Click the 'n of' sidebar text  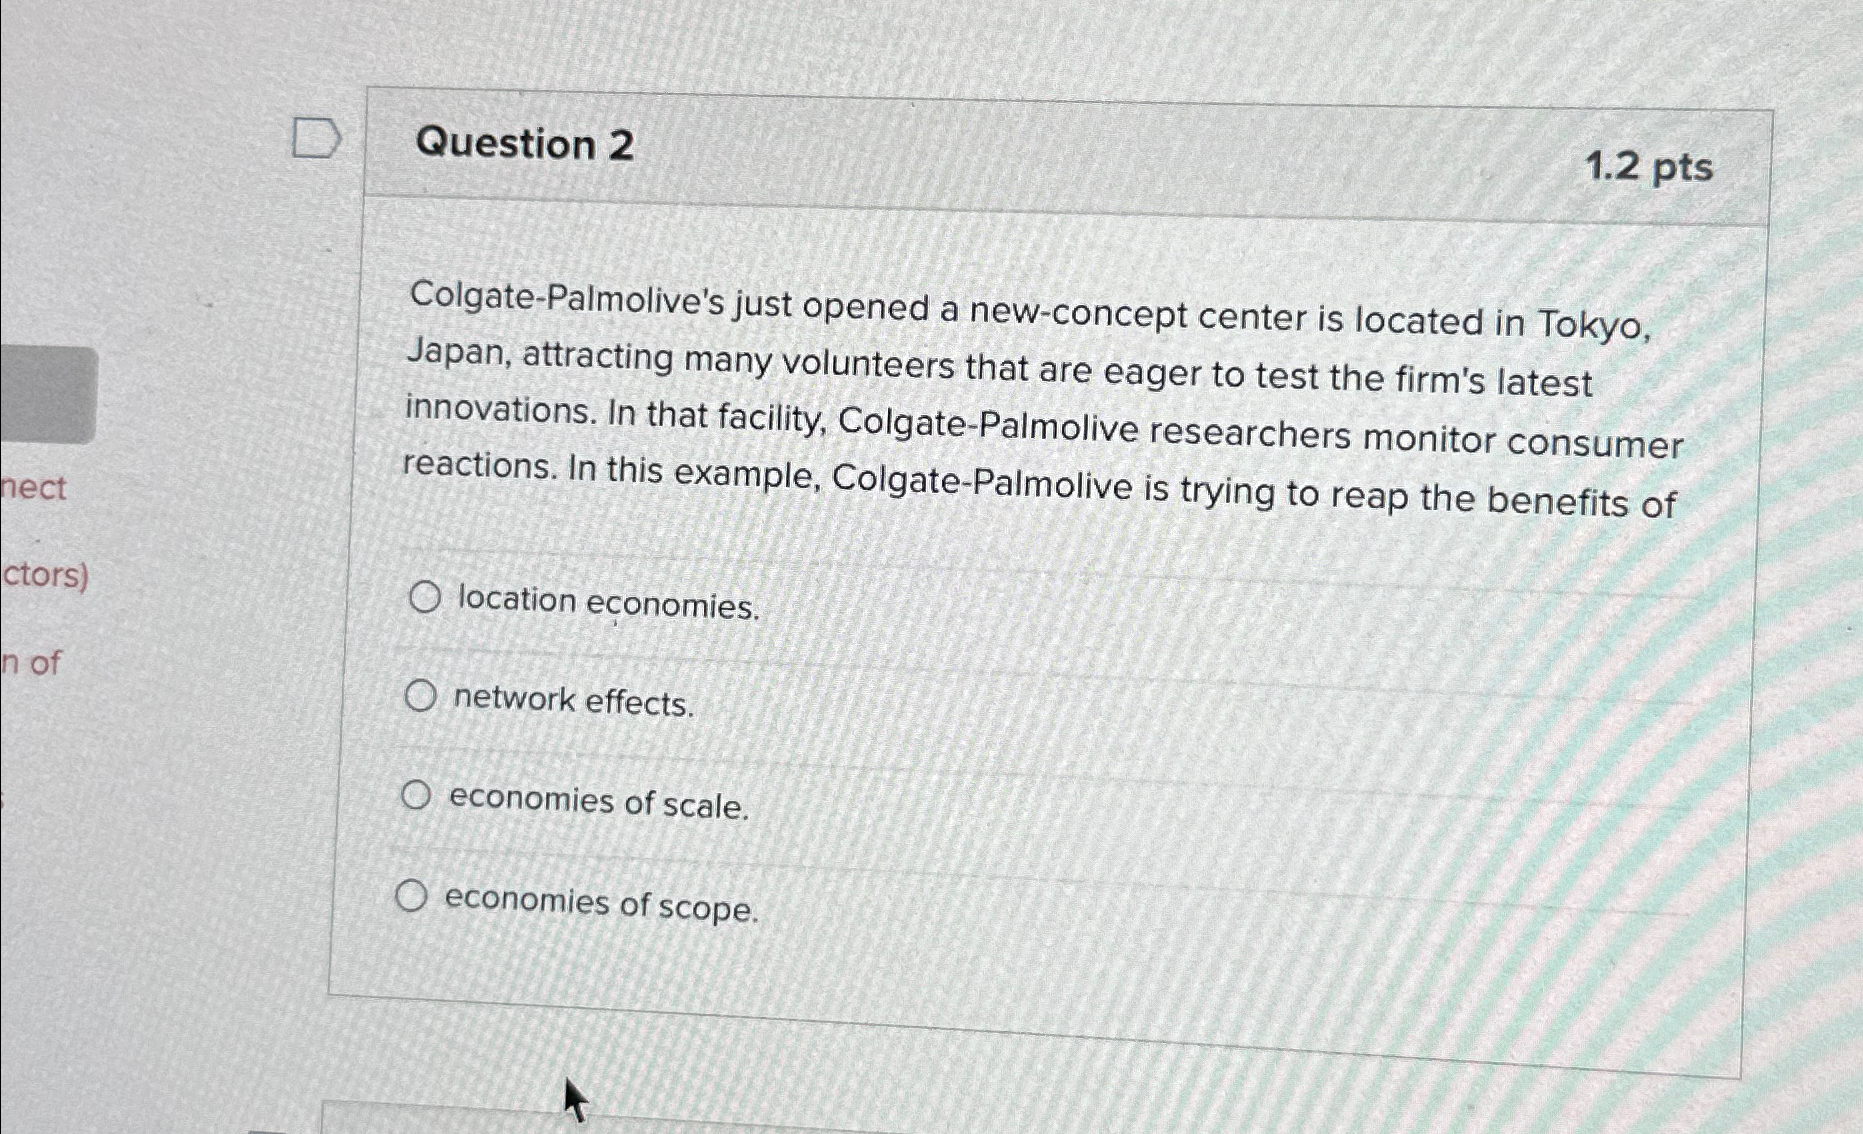point(31,661)
